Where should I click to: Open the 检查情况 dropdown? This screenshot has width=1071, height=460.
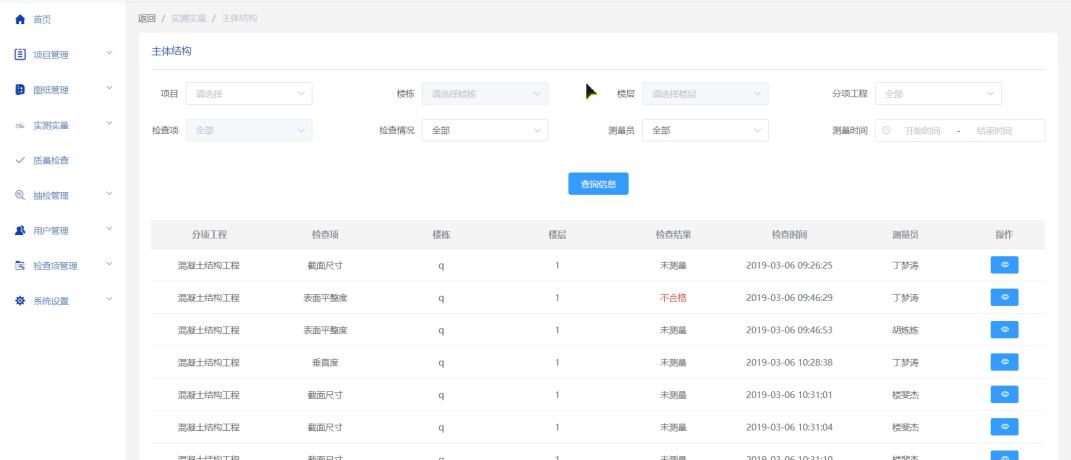pos(484,130)
